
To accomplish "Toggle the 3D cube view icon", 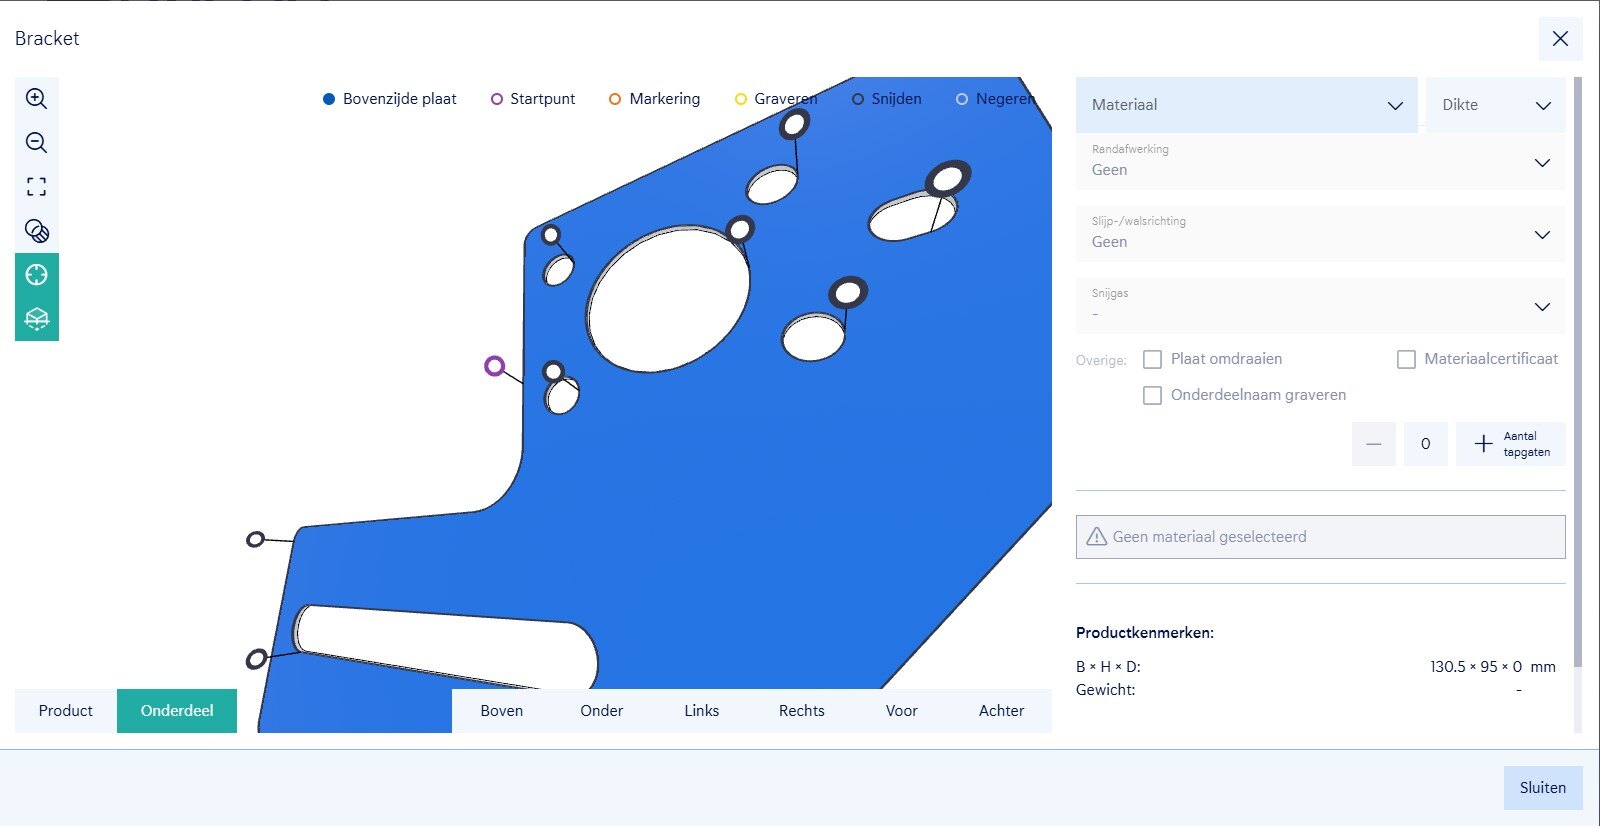I will pyautogui.click(x=36, y=319).
